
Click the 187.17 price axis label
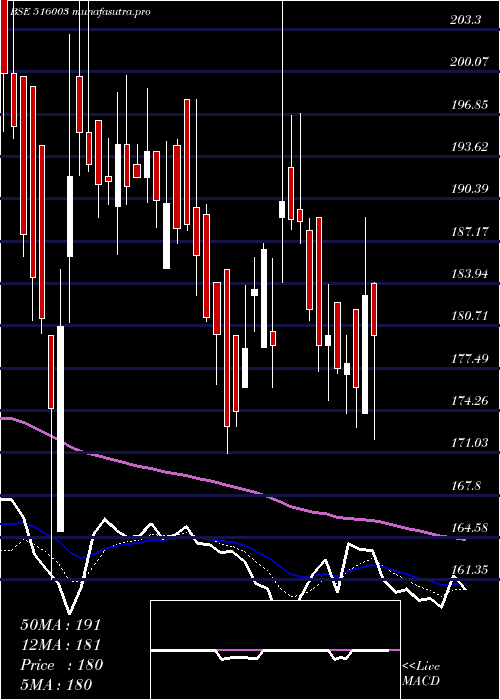pyautogui.click(x=469, y=232)
